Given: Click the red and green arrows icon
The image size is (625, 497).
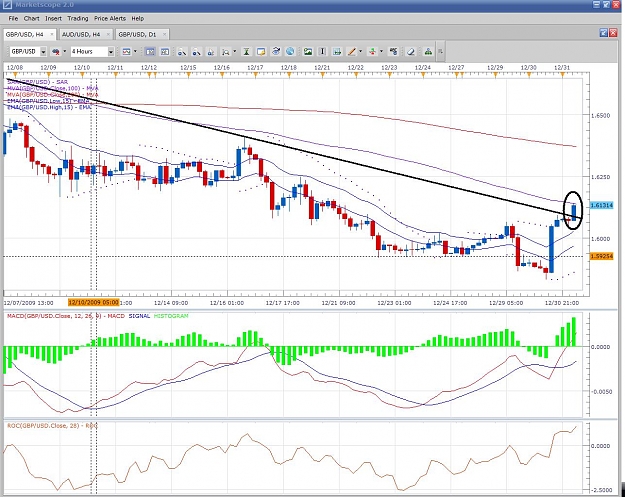Looking at the screenshot, I should 372,52.
